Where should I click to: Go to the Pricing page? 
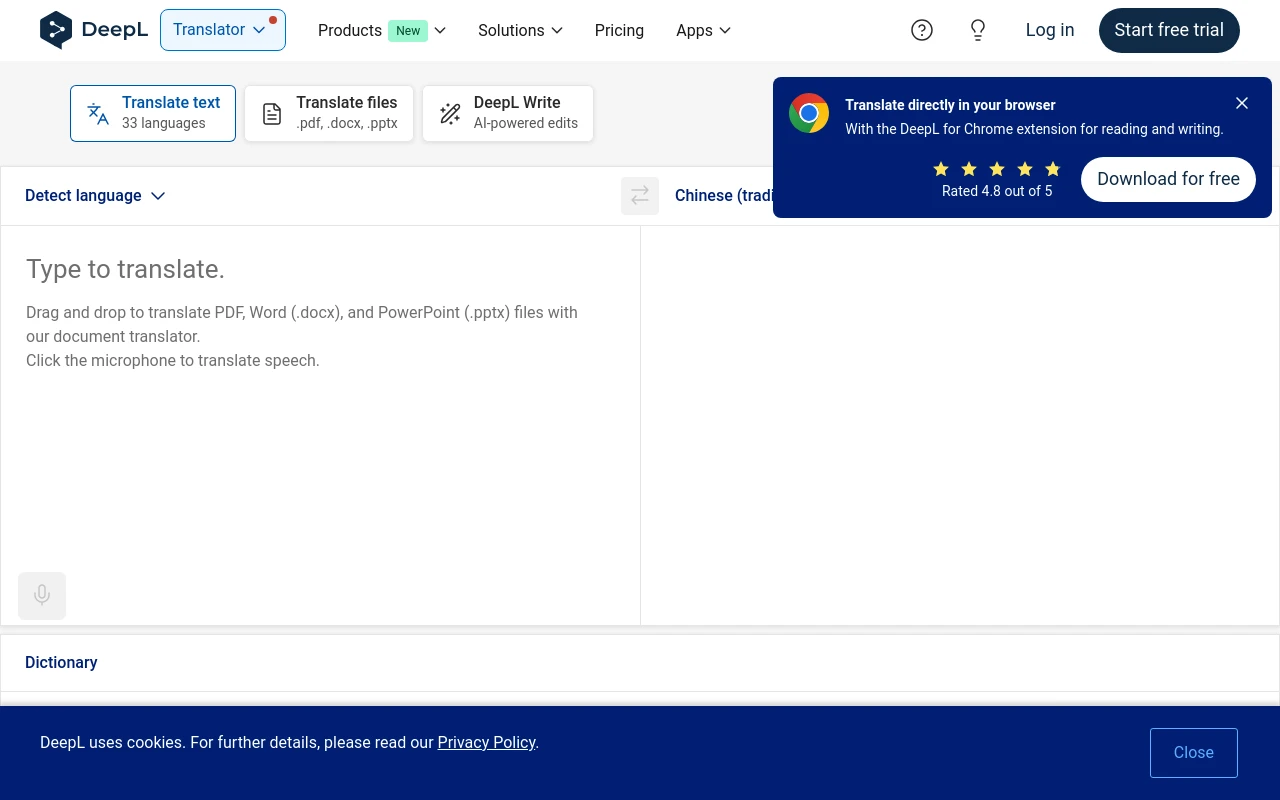click(x=619, y=30)
